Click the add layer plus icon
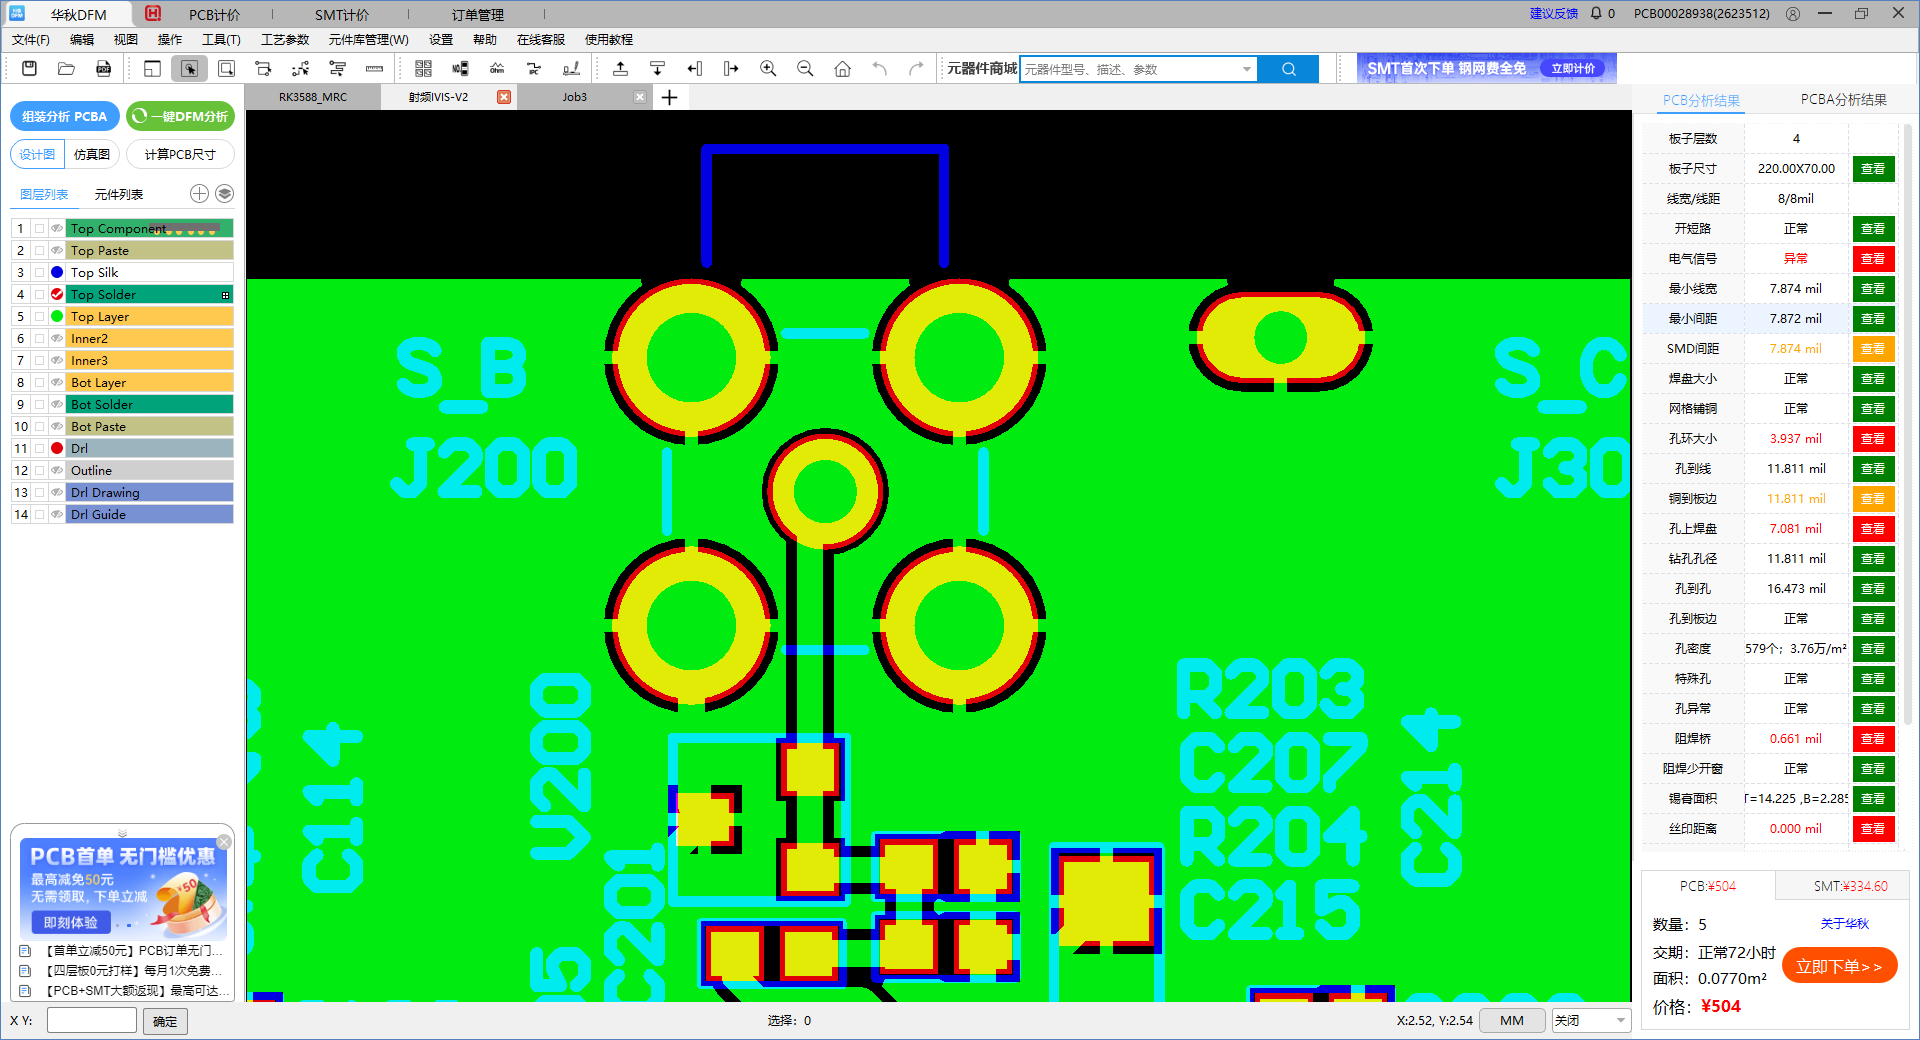 [199, 194]
